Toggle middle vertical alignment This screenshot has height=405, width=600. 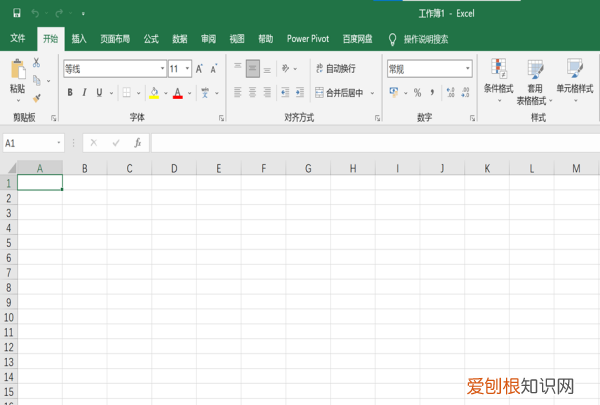tap(253, 69)
